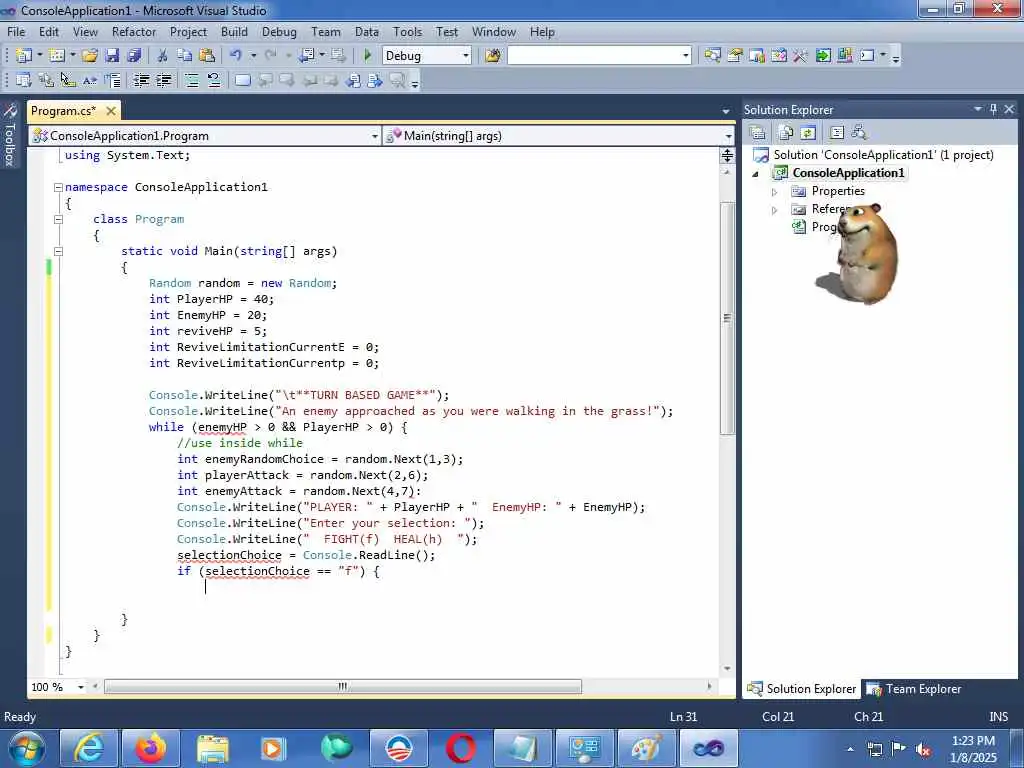This screenshot has width=1024, height=768.
Task: Click View Code in Solution Explorer toolbar
Action: [x=837, y=133]
